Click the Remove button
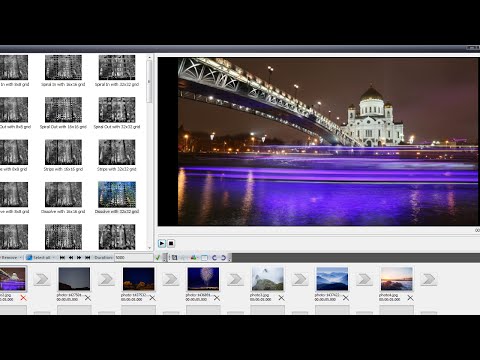The height and width of the screenshot is (360, 480). 9,257
